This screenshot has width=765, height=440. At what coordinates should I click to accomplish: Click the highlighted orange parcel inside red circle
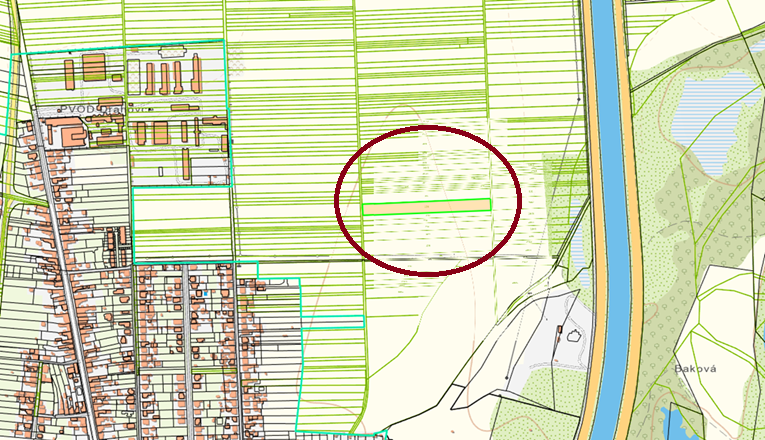[x=427, y=206]
